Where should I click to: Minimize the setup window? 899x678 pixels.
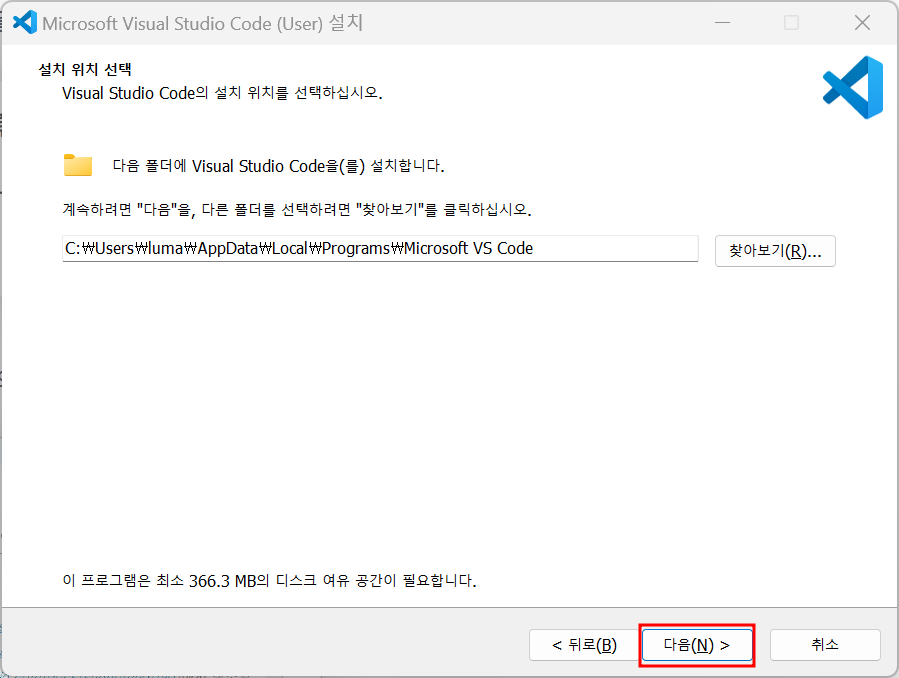click(722, 23)
